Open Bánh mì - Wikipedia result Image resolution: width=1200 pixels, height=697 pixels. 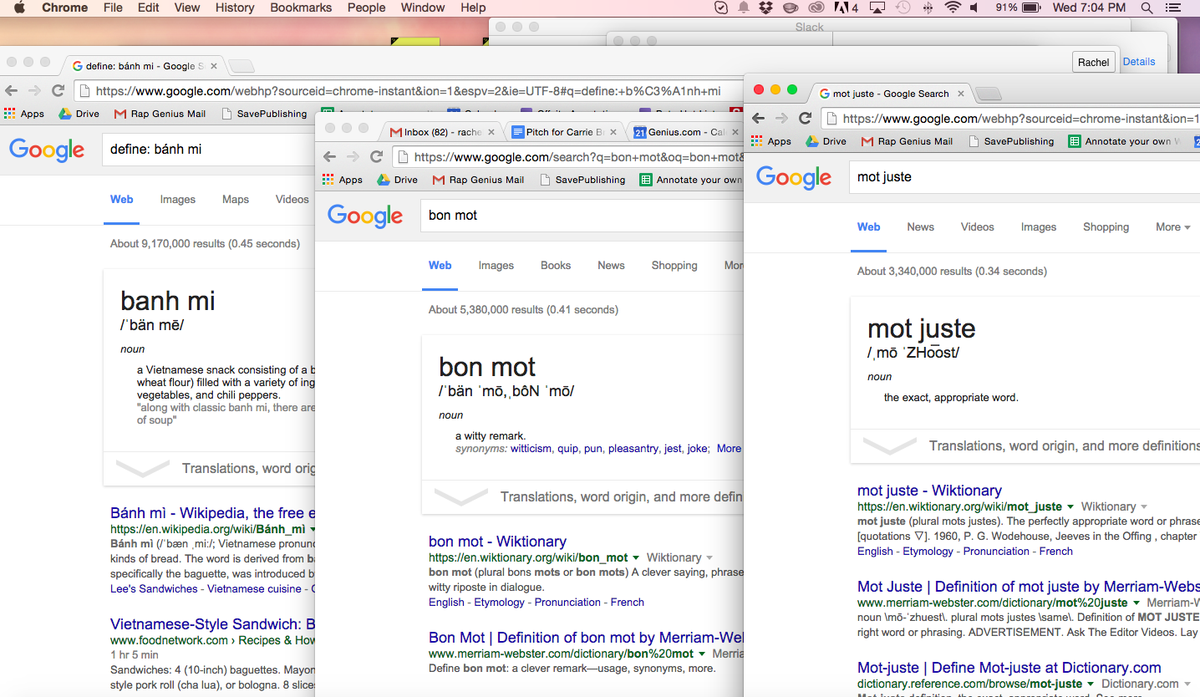point(213,512)
